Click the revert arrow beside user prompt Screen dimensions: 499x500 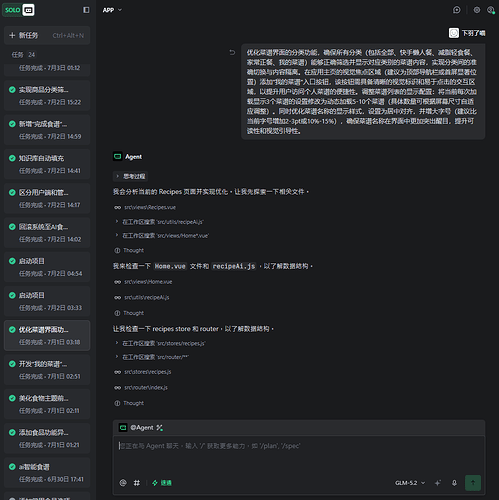[x=232, y=52]
